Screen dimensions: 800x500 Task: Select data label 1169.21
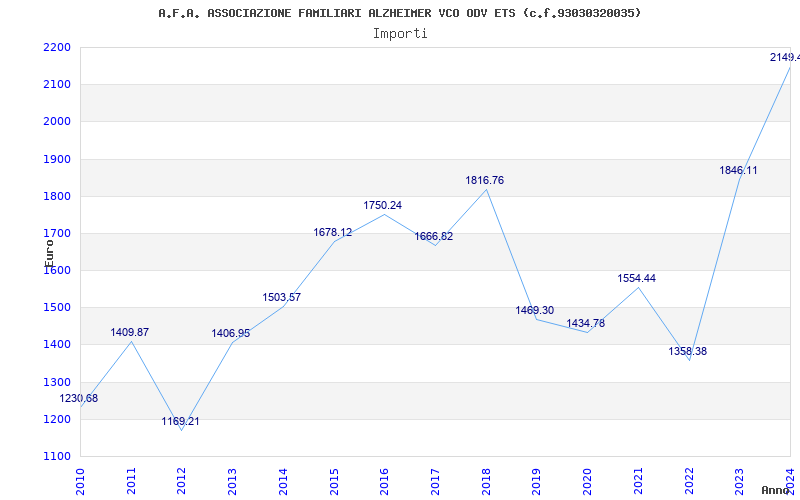(x=181, y=421)
